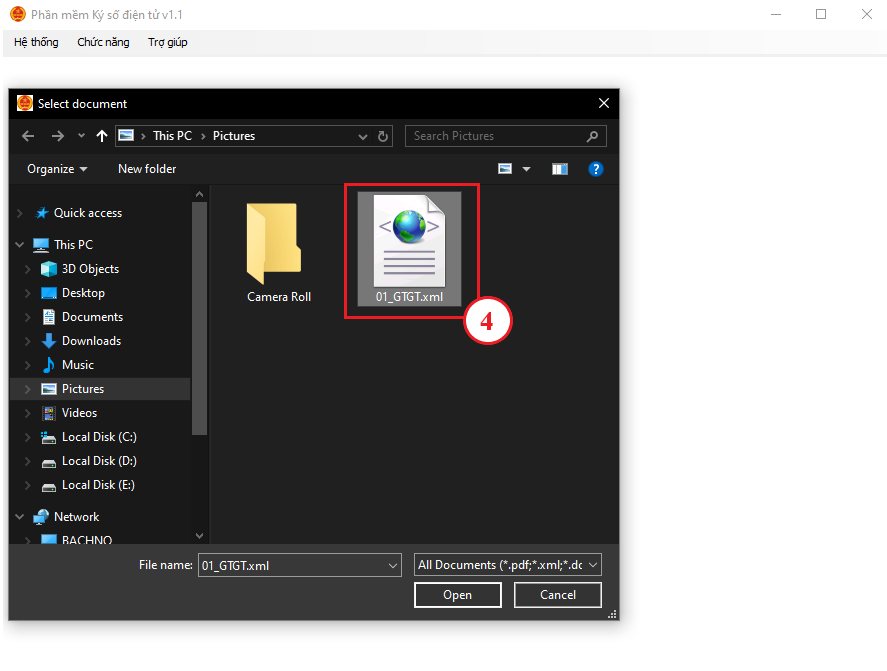Expand the Quick access tree node
The width and height of the screenshot is (887, 671).
(21, 213)
